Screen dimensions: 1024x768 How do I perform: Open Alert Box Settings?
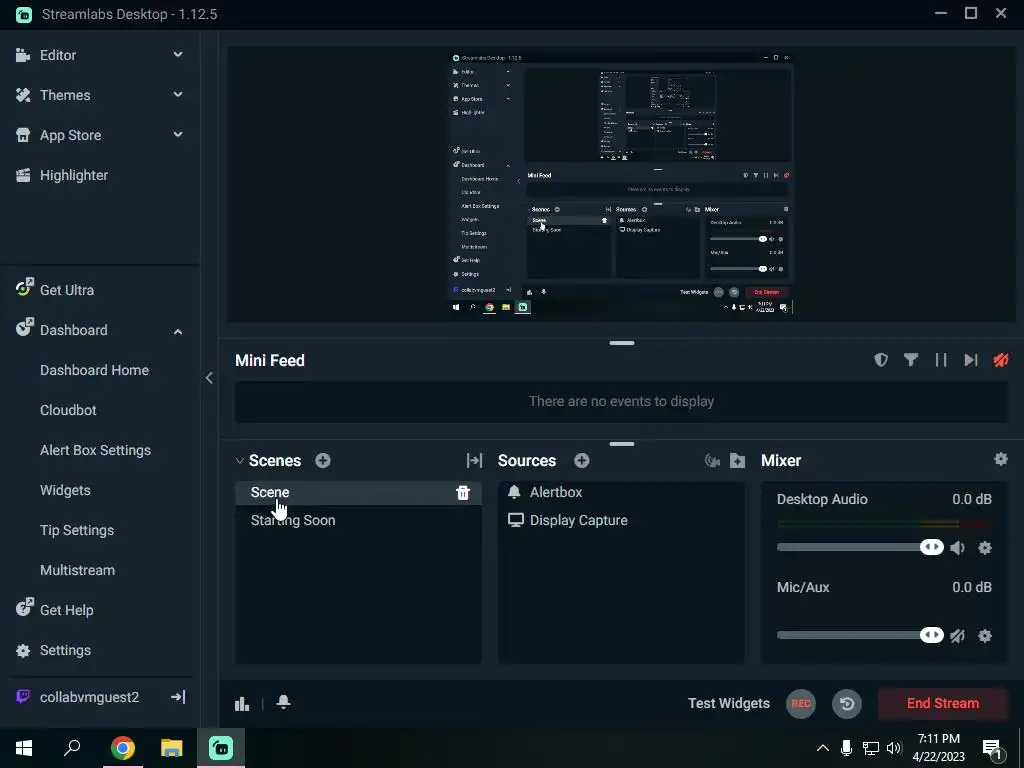[x=95, y=450]
